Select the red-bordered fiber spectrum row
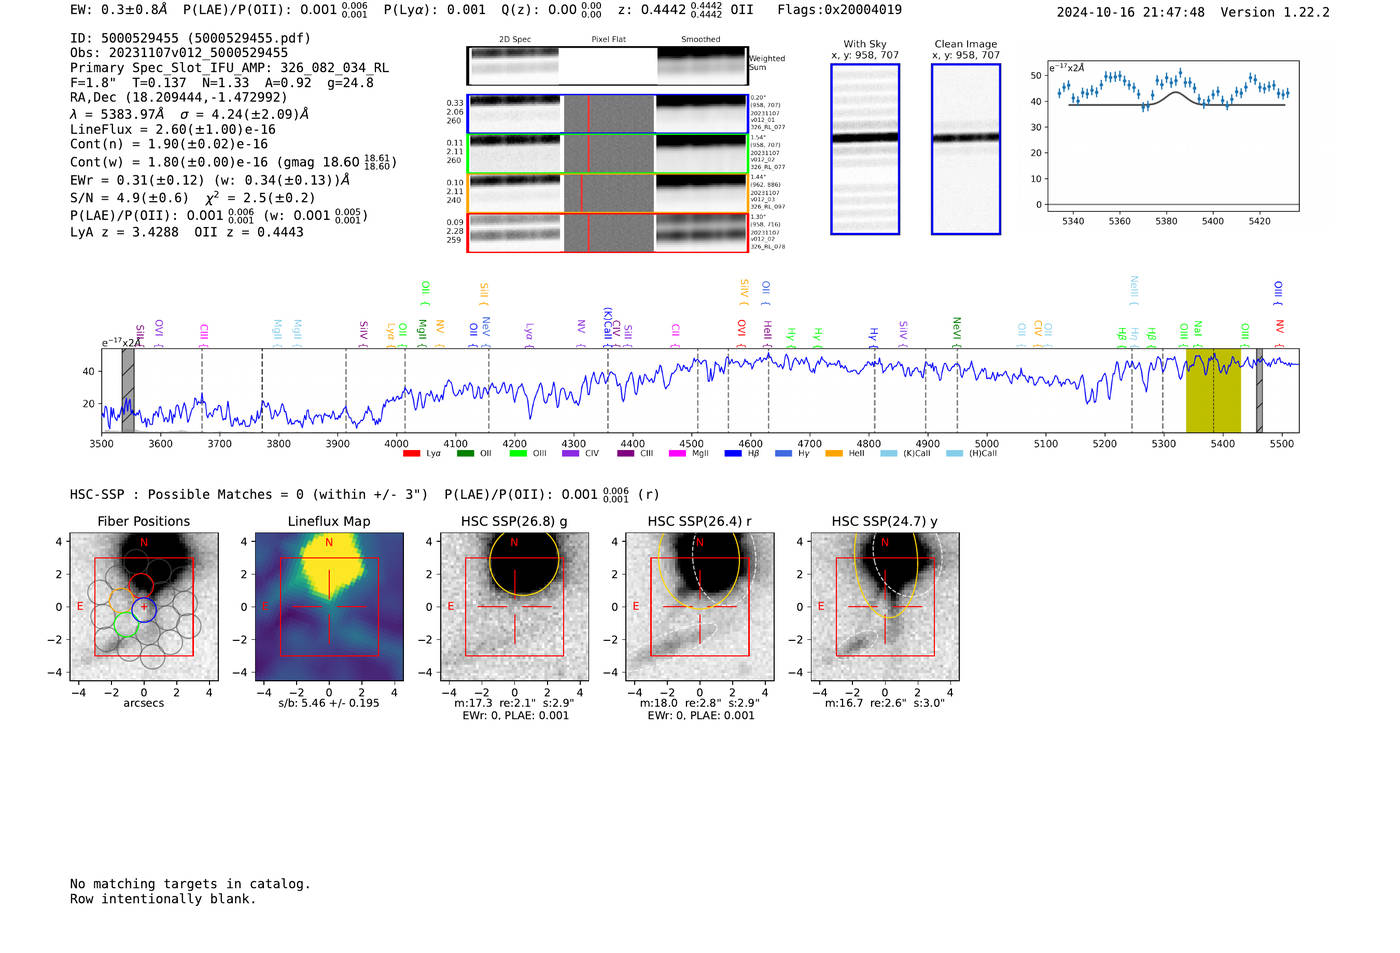This screenshot has width=1400, height=953. click(607, 232)
